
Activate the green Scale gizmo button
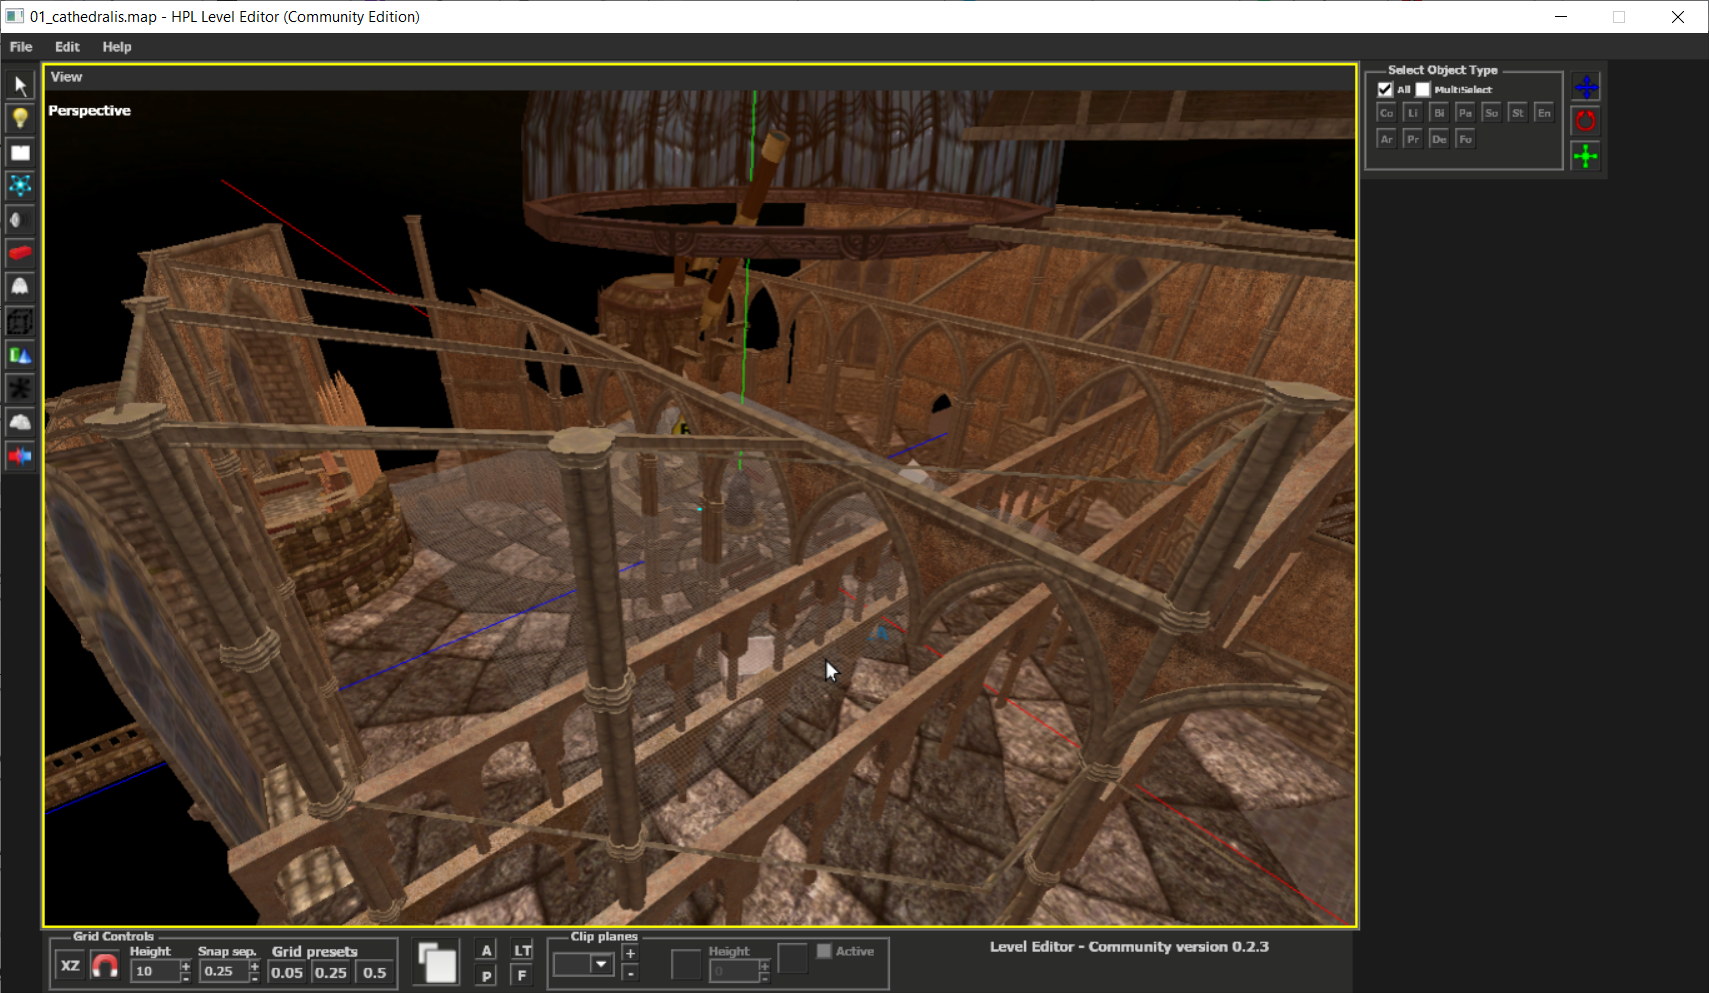tap(1586, 155)
